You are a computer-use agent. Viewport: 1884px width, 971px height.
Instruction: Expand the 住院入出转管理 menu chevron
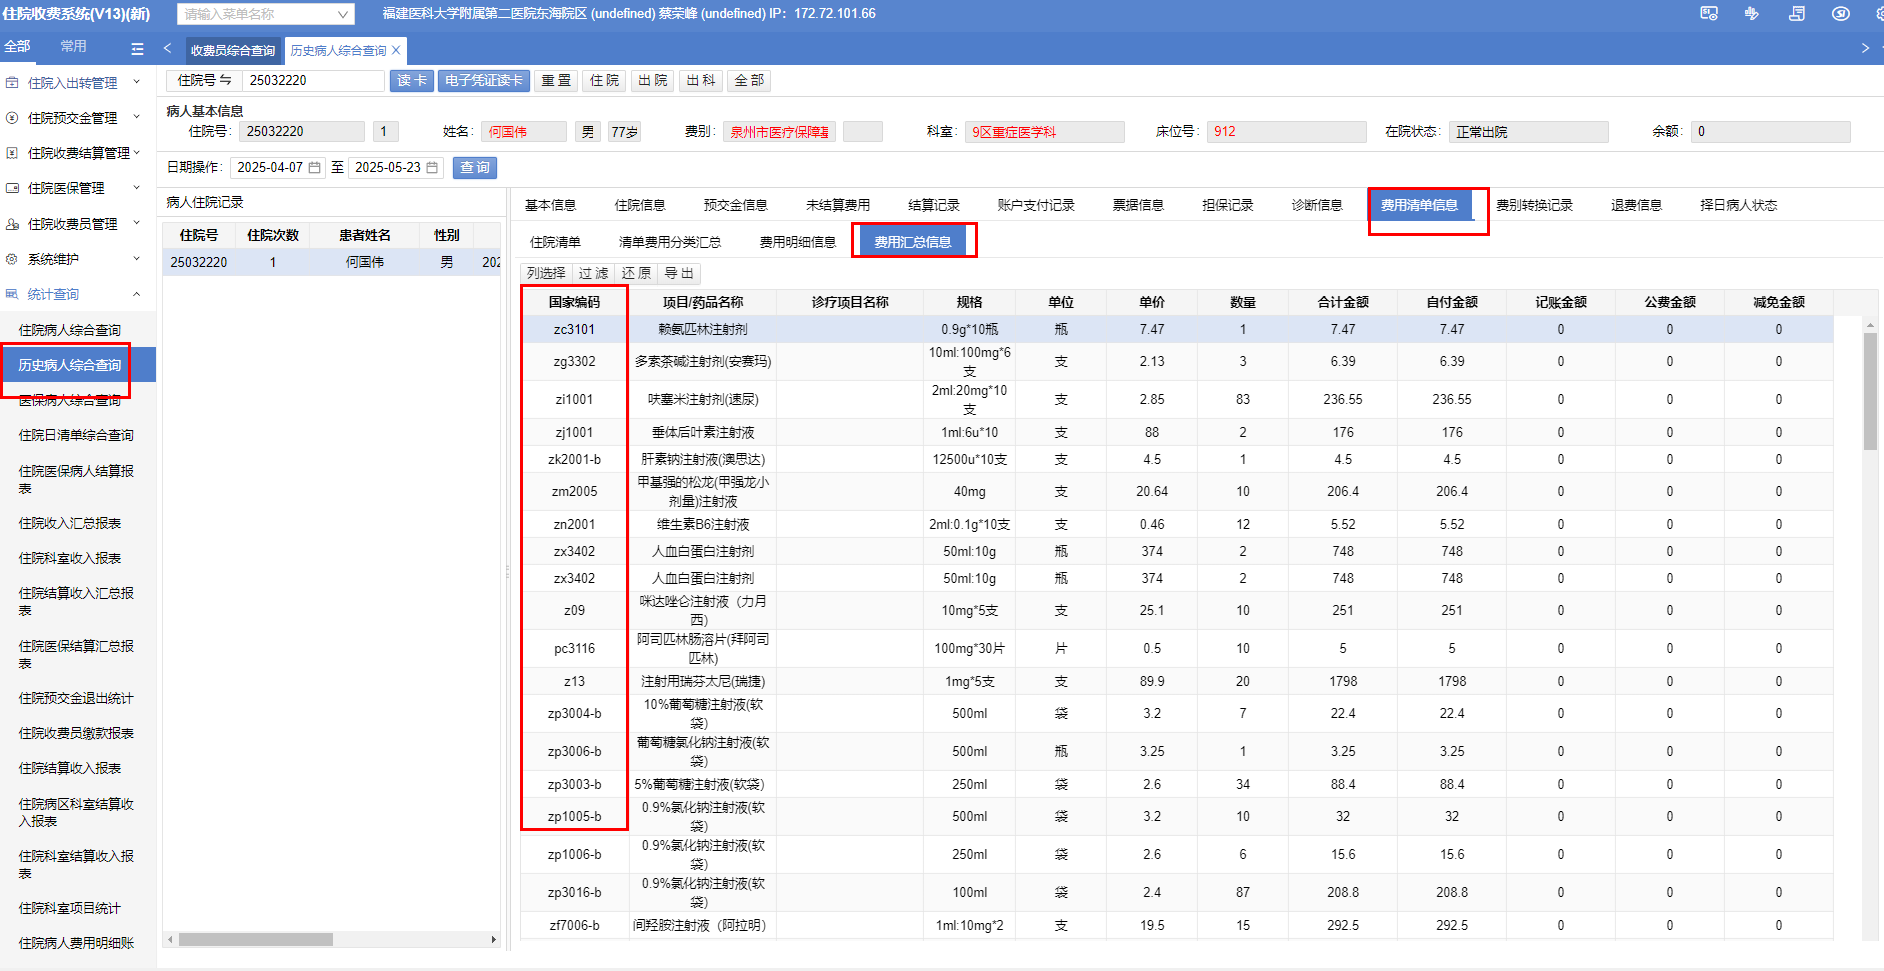pyautogui.click(x=137, y=82)
